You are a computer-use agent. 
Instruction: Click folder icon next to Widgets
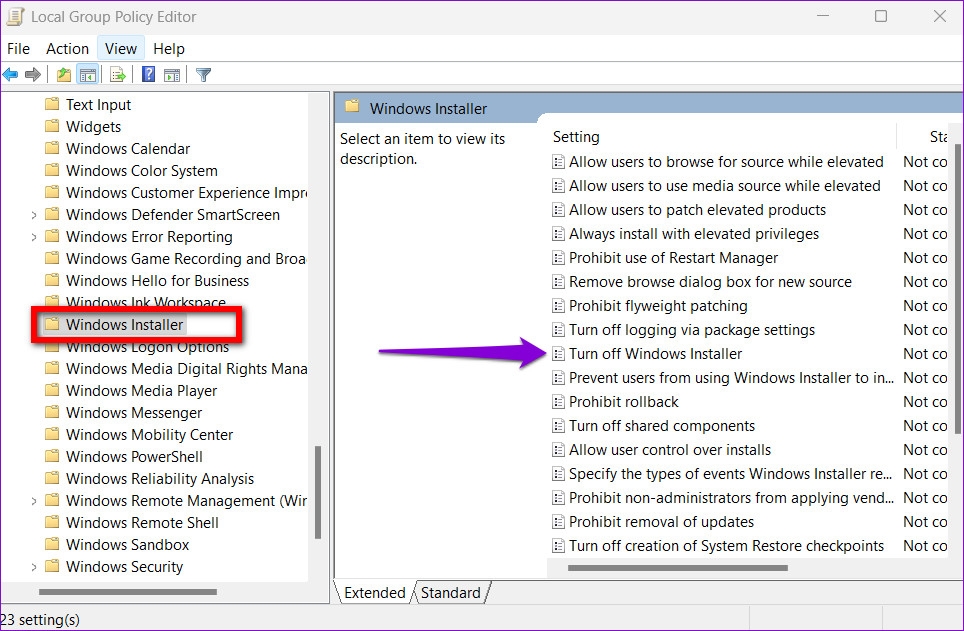52,126
